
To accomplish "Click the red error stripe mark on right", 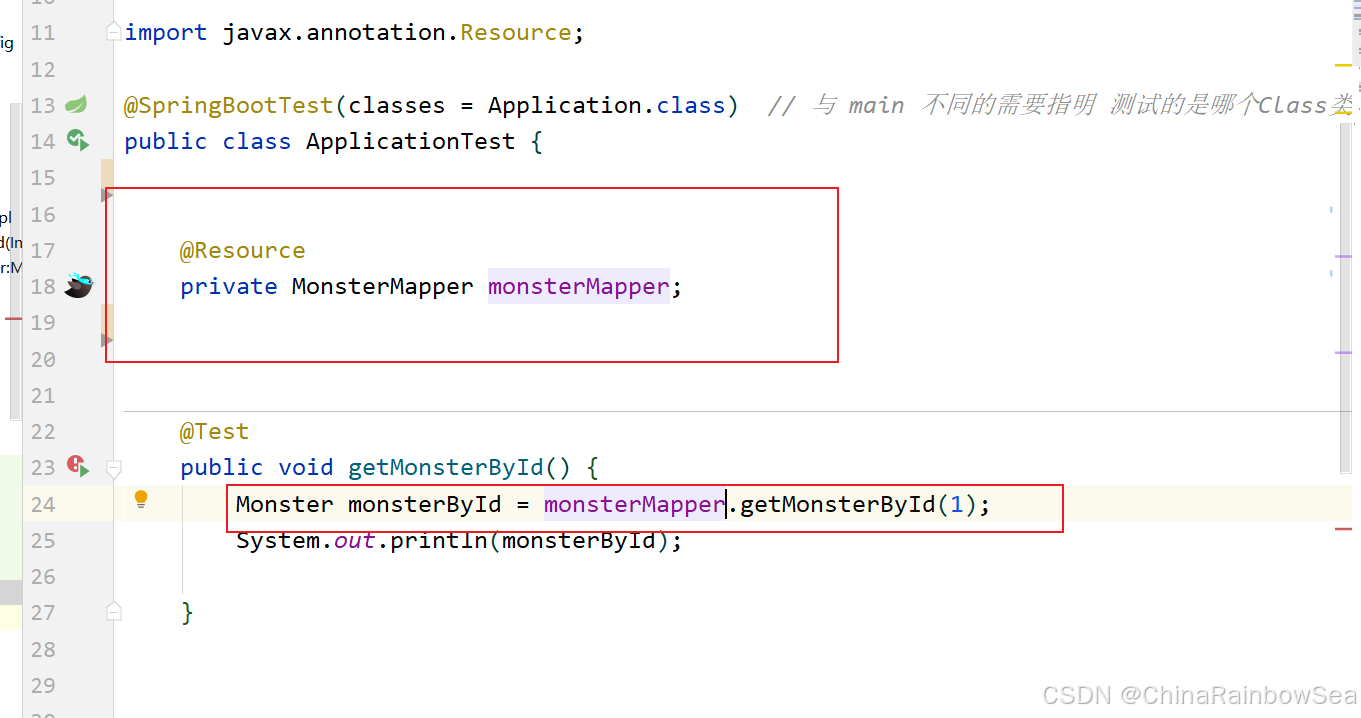I will pyautogui.click(x=1343, y=529).
